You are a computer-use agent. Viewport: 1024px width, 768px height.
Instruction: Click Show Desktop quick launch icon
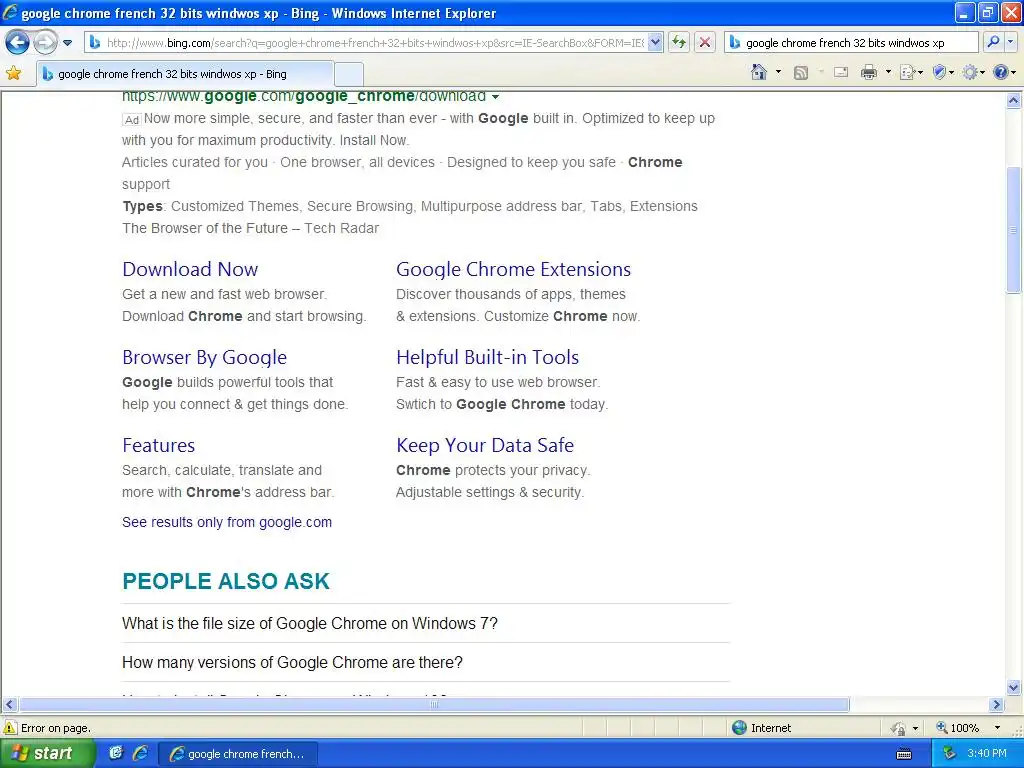[x=116, y=753]
